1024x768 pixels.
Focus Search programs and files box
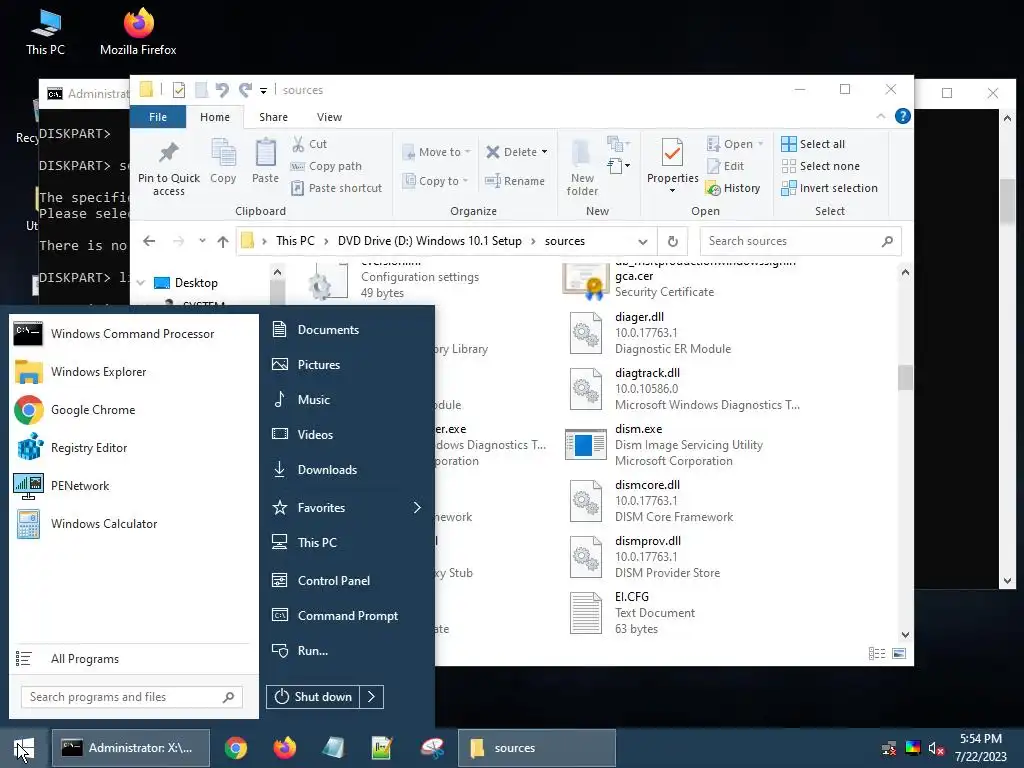coord(132,697)
